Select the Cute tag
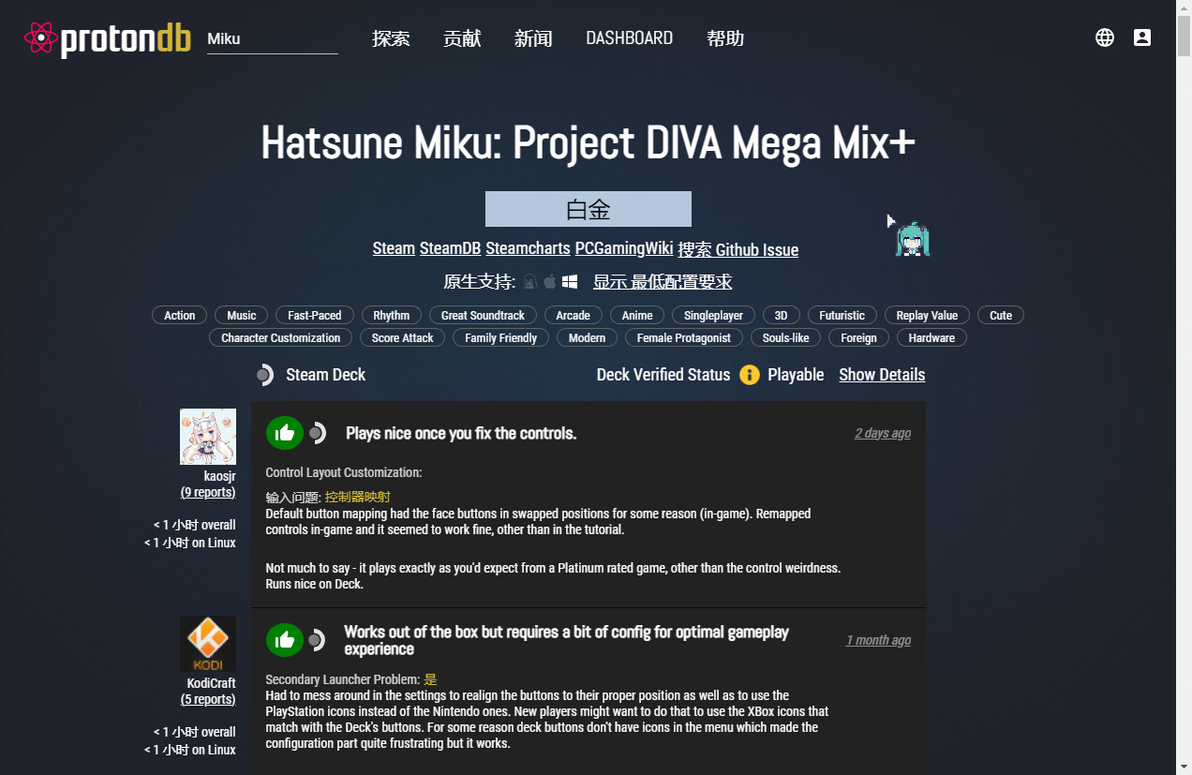The image size is (1192, 775). point(1000,316)
